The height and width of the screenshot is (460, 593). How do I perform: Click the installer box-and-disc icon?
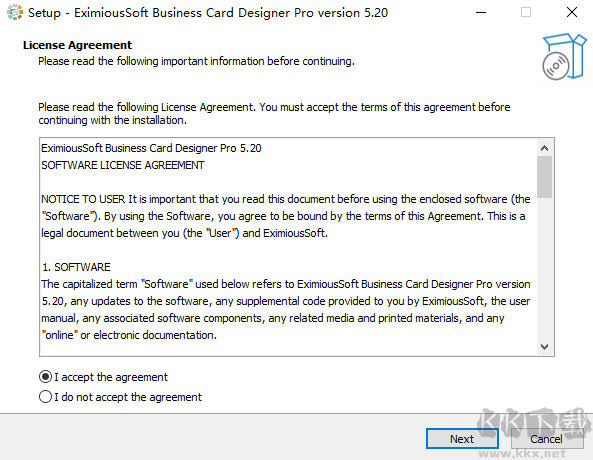[x=564, y=56]
